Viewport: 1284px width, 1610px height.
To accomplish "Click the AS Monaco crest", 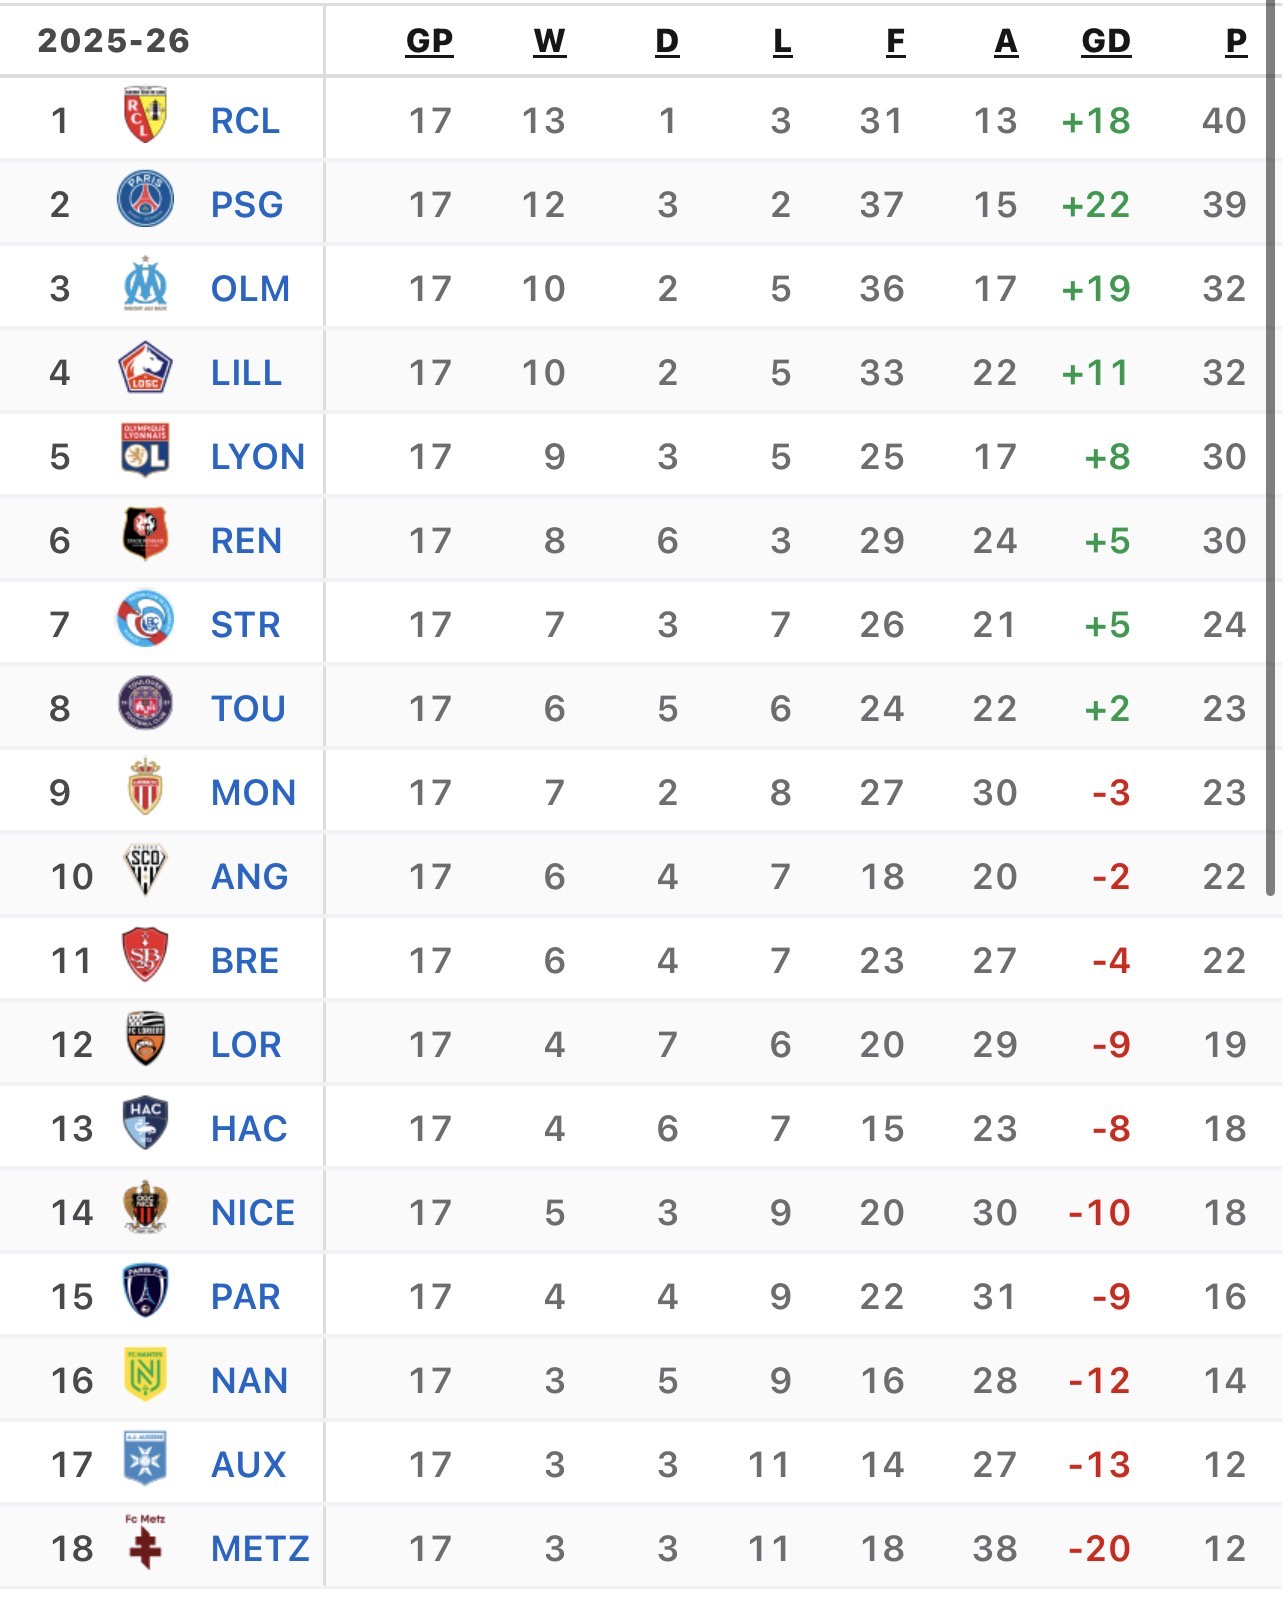I will coord(145,787).
